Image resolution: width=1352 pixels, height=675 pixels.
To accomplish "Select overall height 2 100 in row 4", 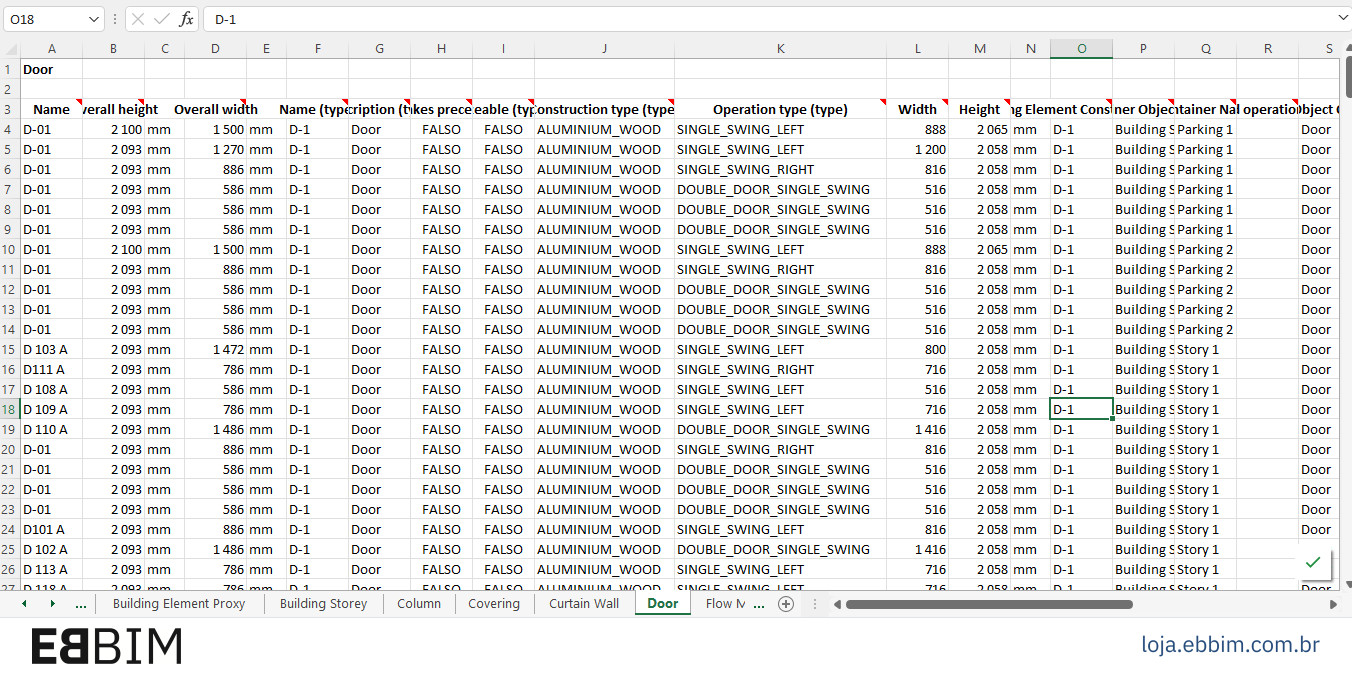I will [113, 129].
